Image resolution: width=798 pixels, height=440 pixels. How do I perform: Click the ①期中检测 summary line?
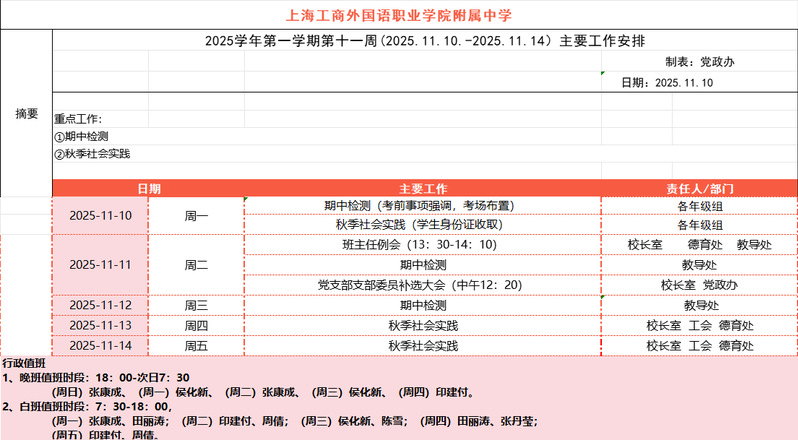click(82, 136)
